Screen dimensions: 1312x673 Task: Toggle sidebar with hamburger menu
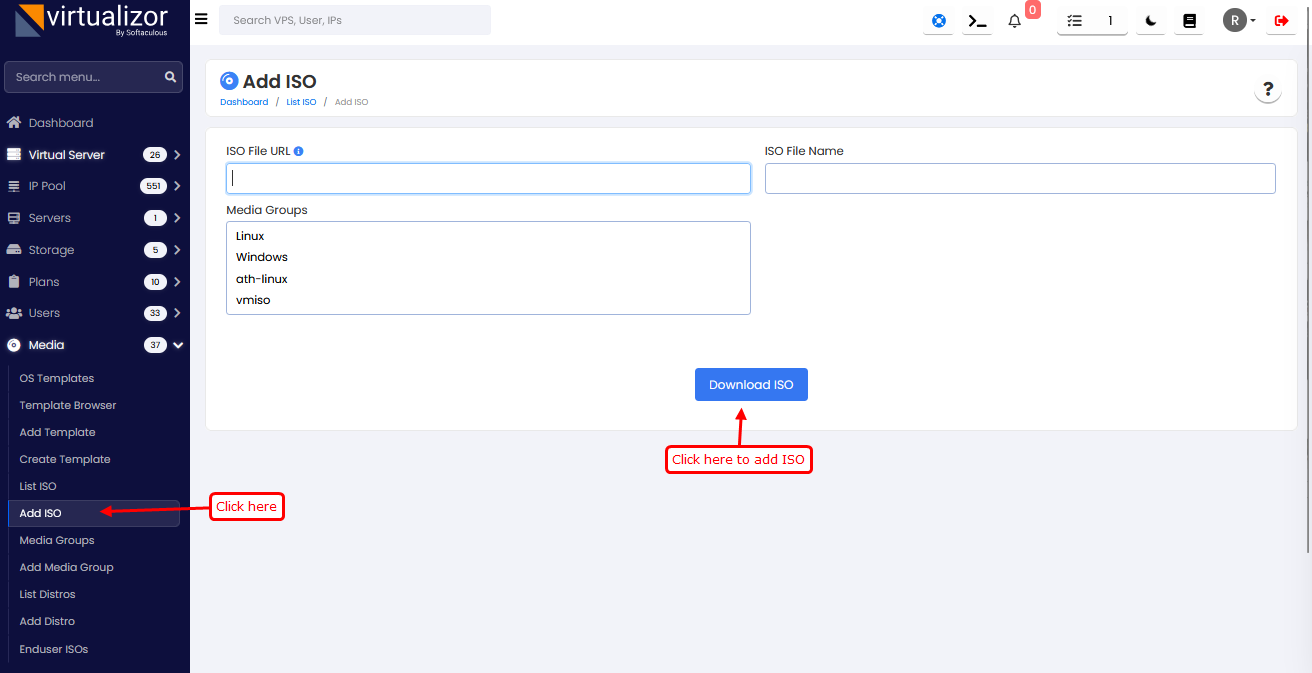(201, 19)
